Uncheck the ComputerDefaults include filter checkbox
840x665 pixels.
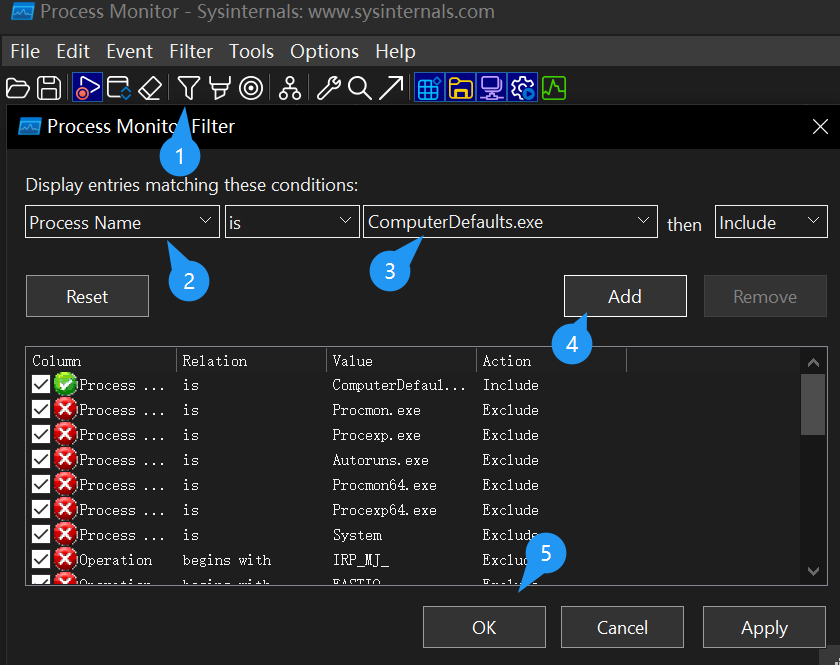(x=41, y=384)
